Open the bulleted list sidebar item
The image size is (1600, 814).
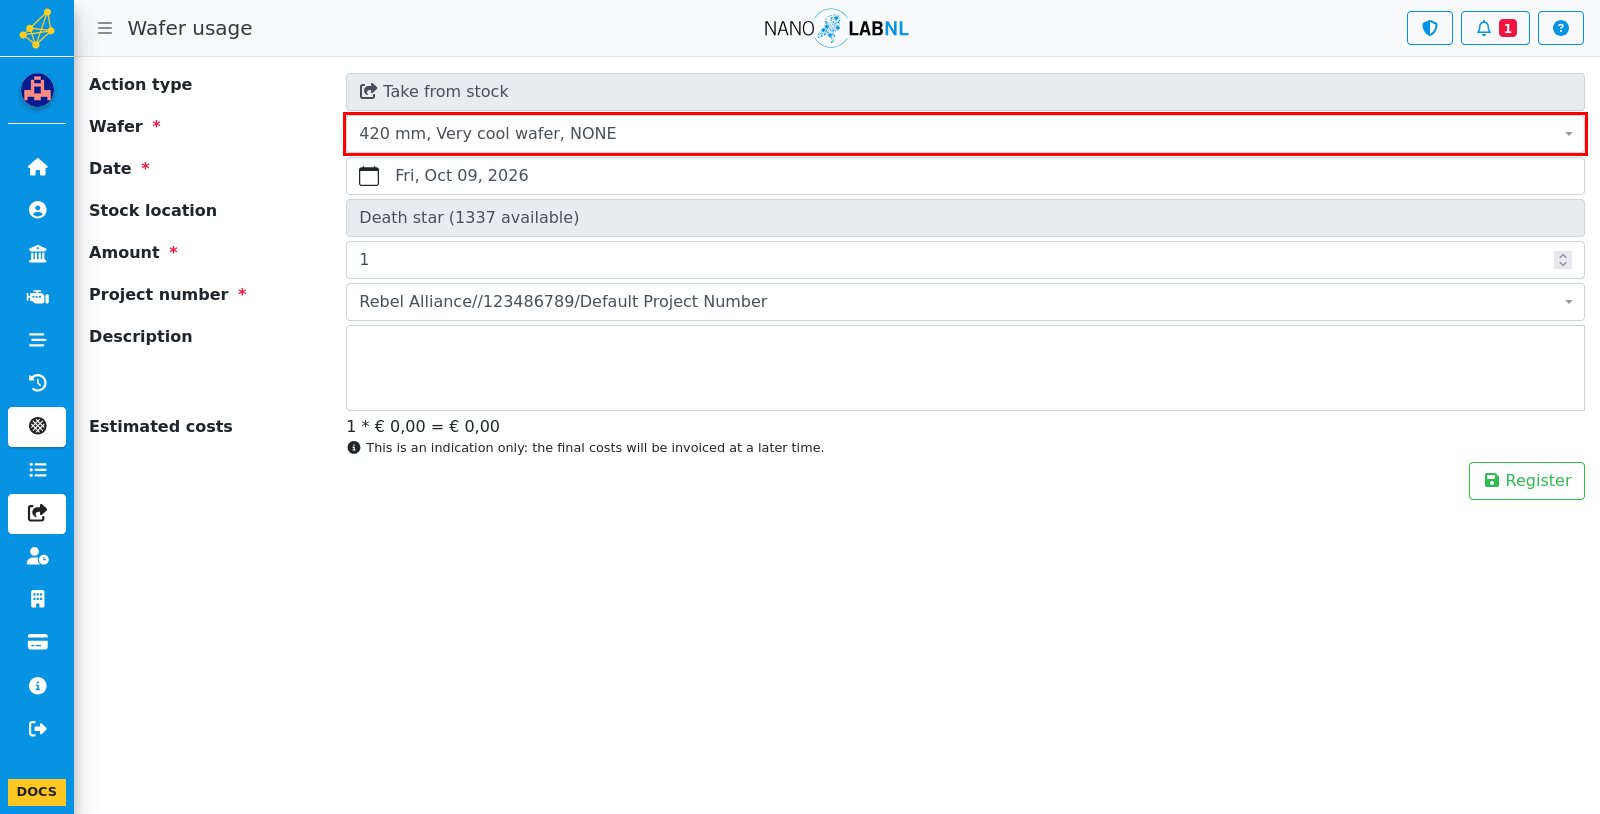(x=37, y=470)
